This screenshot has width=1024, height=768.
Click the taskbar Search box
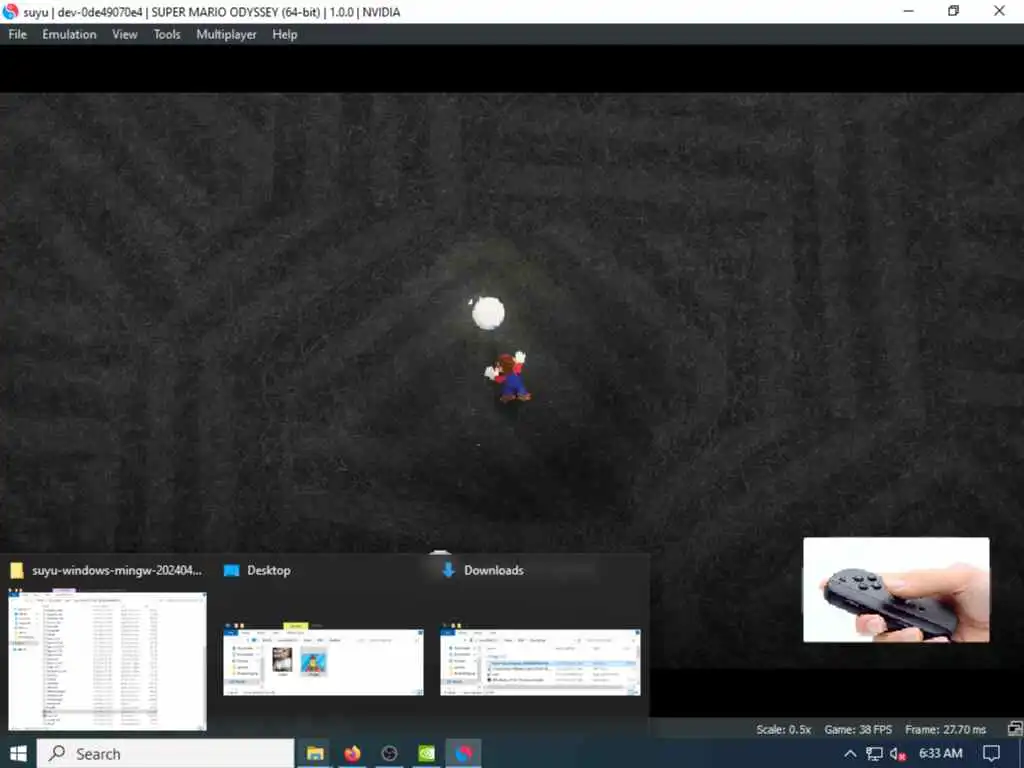click(165, 754)
